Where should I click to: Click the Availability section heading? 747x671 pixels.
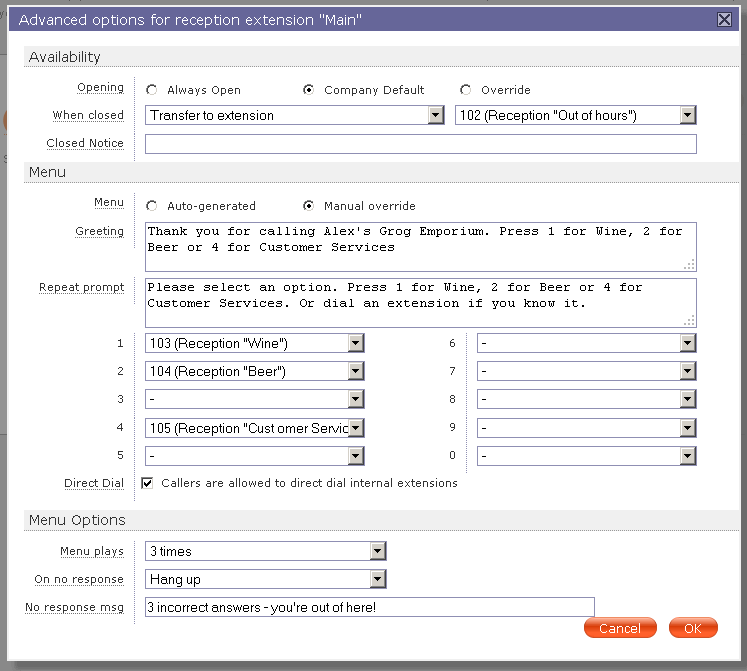click(64, 57)
